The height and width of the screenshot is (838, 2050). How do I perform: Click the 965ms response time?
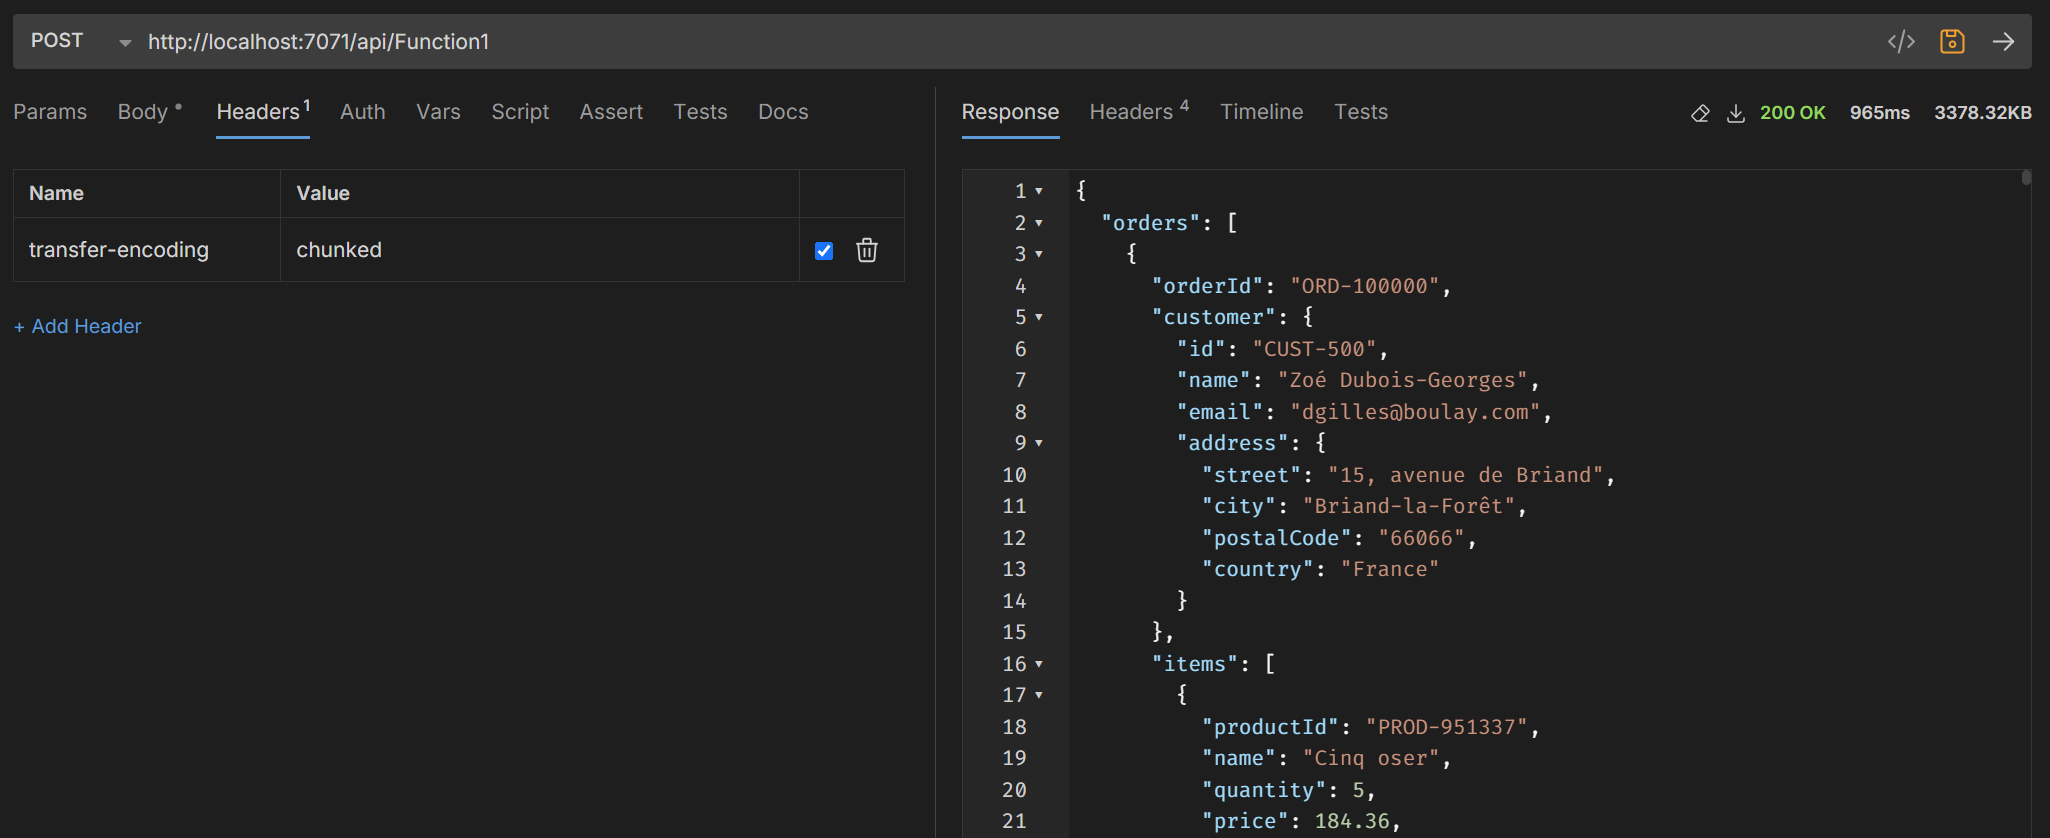pyautogui.click(x=1879, y=113)
